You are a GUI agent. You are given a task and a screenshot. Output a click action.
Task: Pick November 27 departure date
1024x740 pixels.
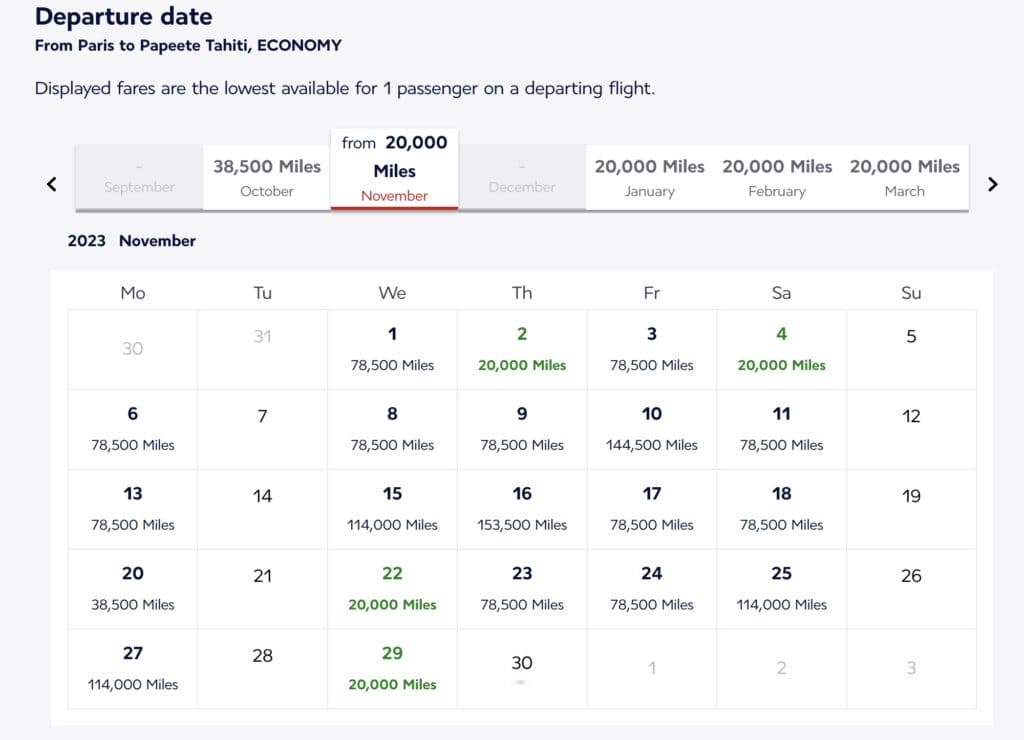(132, 668)
